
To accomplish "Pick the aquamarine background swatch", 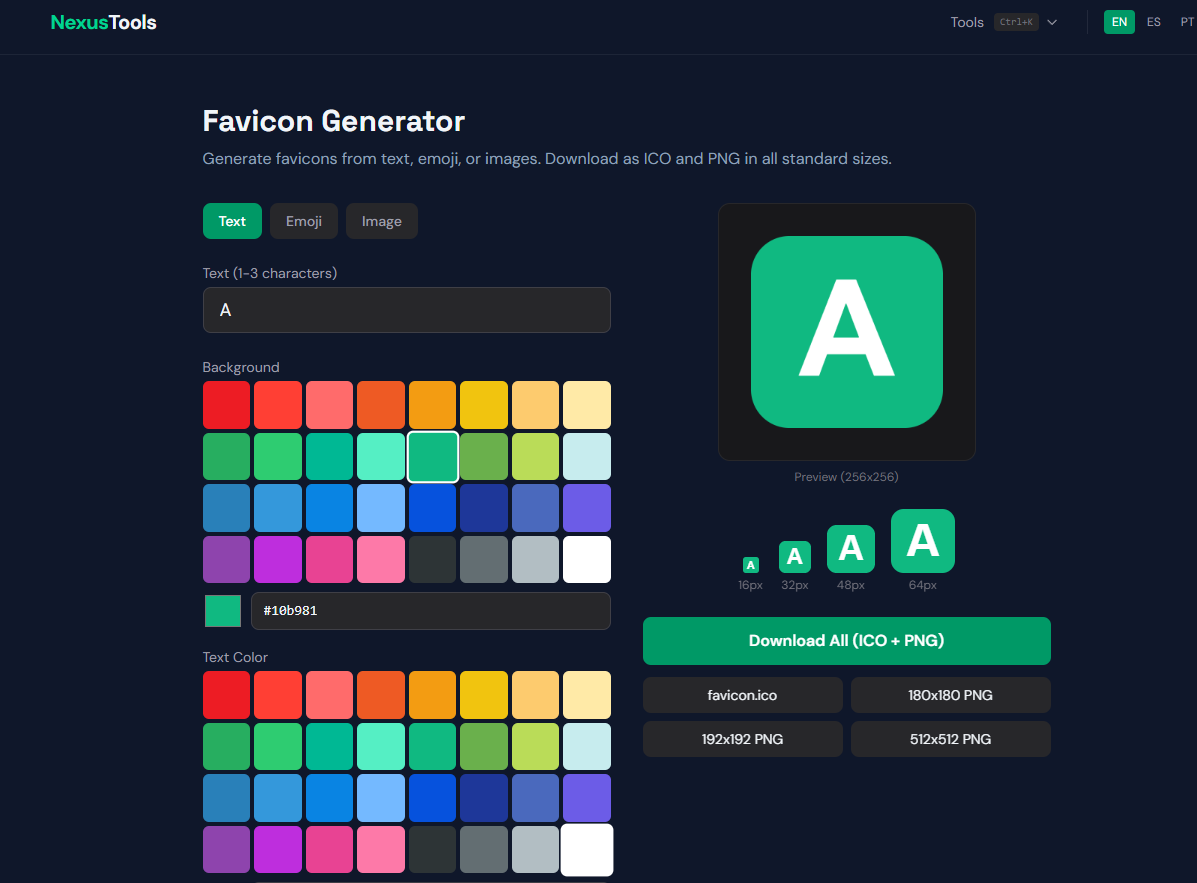I will click(381, 456).
